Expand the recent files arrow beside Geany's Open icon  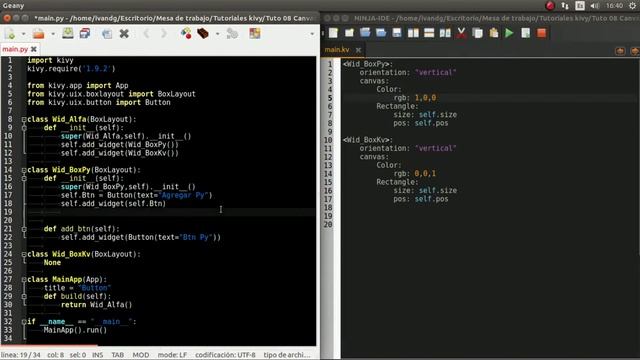[53, 34]
